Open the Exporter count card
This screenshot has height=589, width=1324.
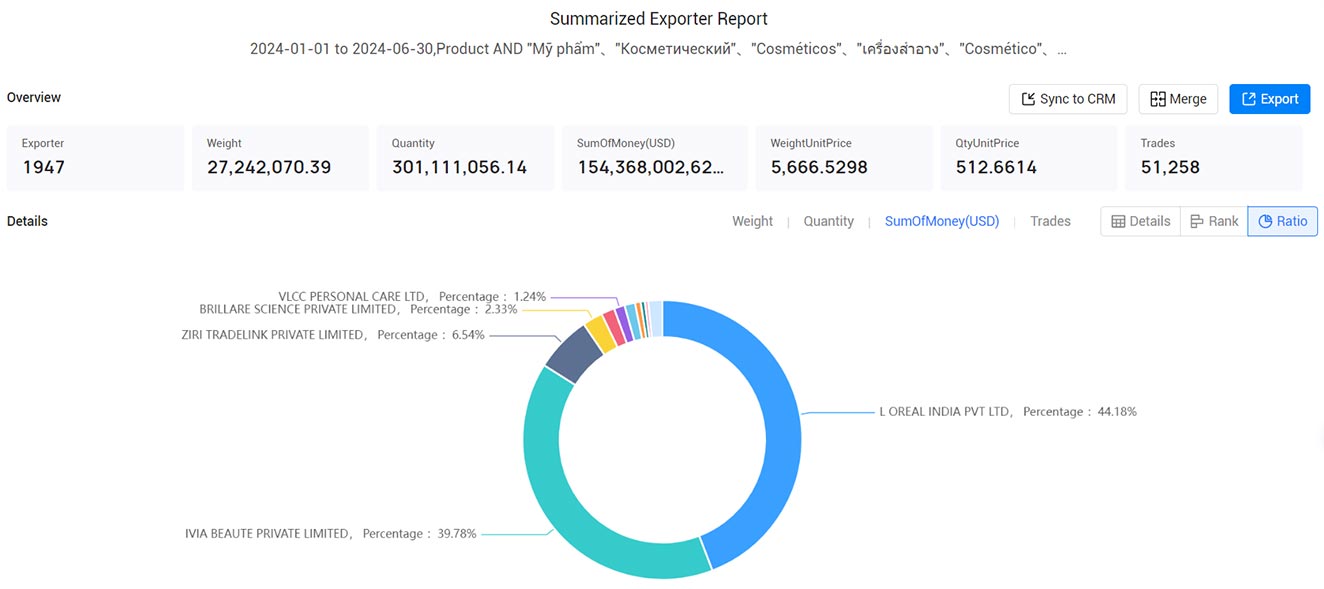pyautogui.click(x=95, y=158)
